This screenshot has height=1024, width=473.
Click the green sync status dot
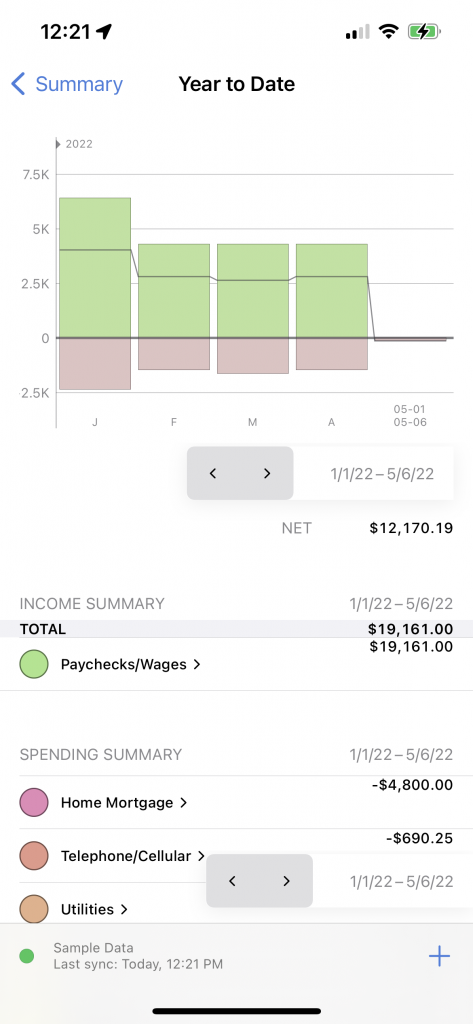(x=27, y=956)
